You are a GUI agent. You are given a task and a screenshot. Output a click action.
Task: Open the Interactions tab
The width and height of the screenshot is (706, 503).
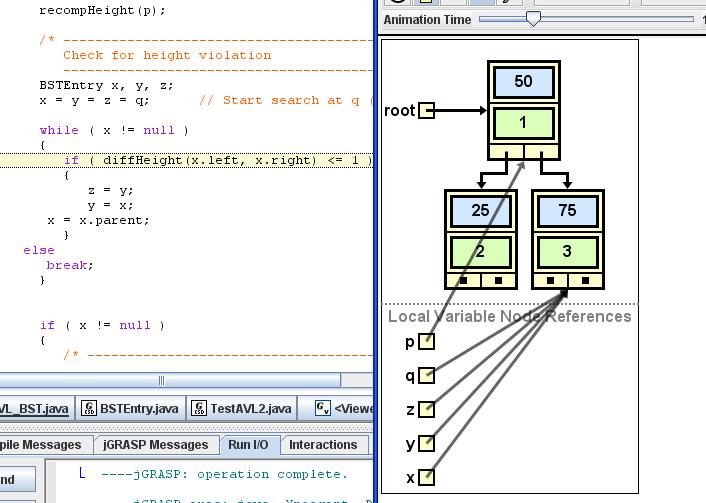pos(323,445)
